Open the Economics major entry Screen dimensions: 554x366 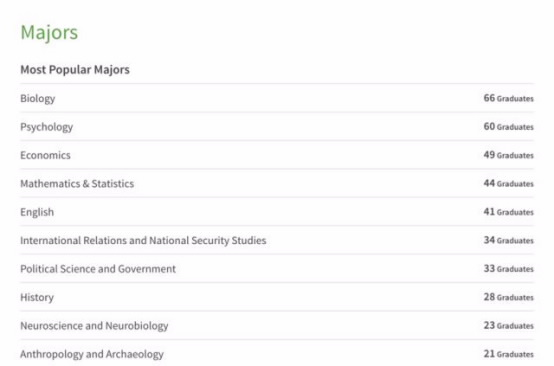(x=45, y=155)
